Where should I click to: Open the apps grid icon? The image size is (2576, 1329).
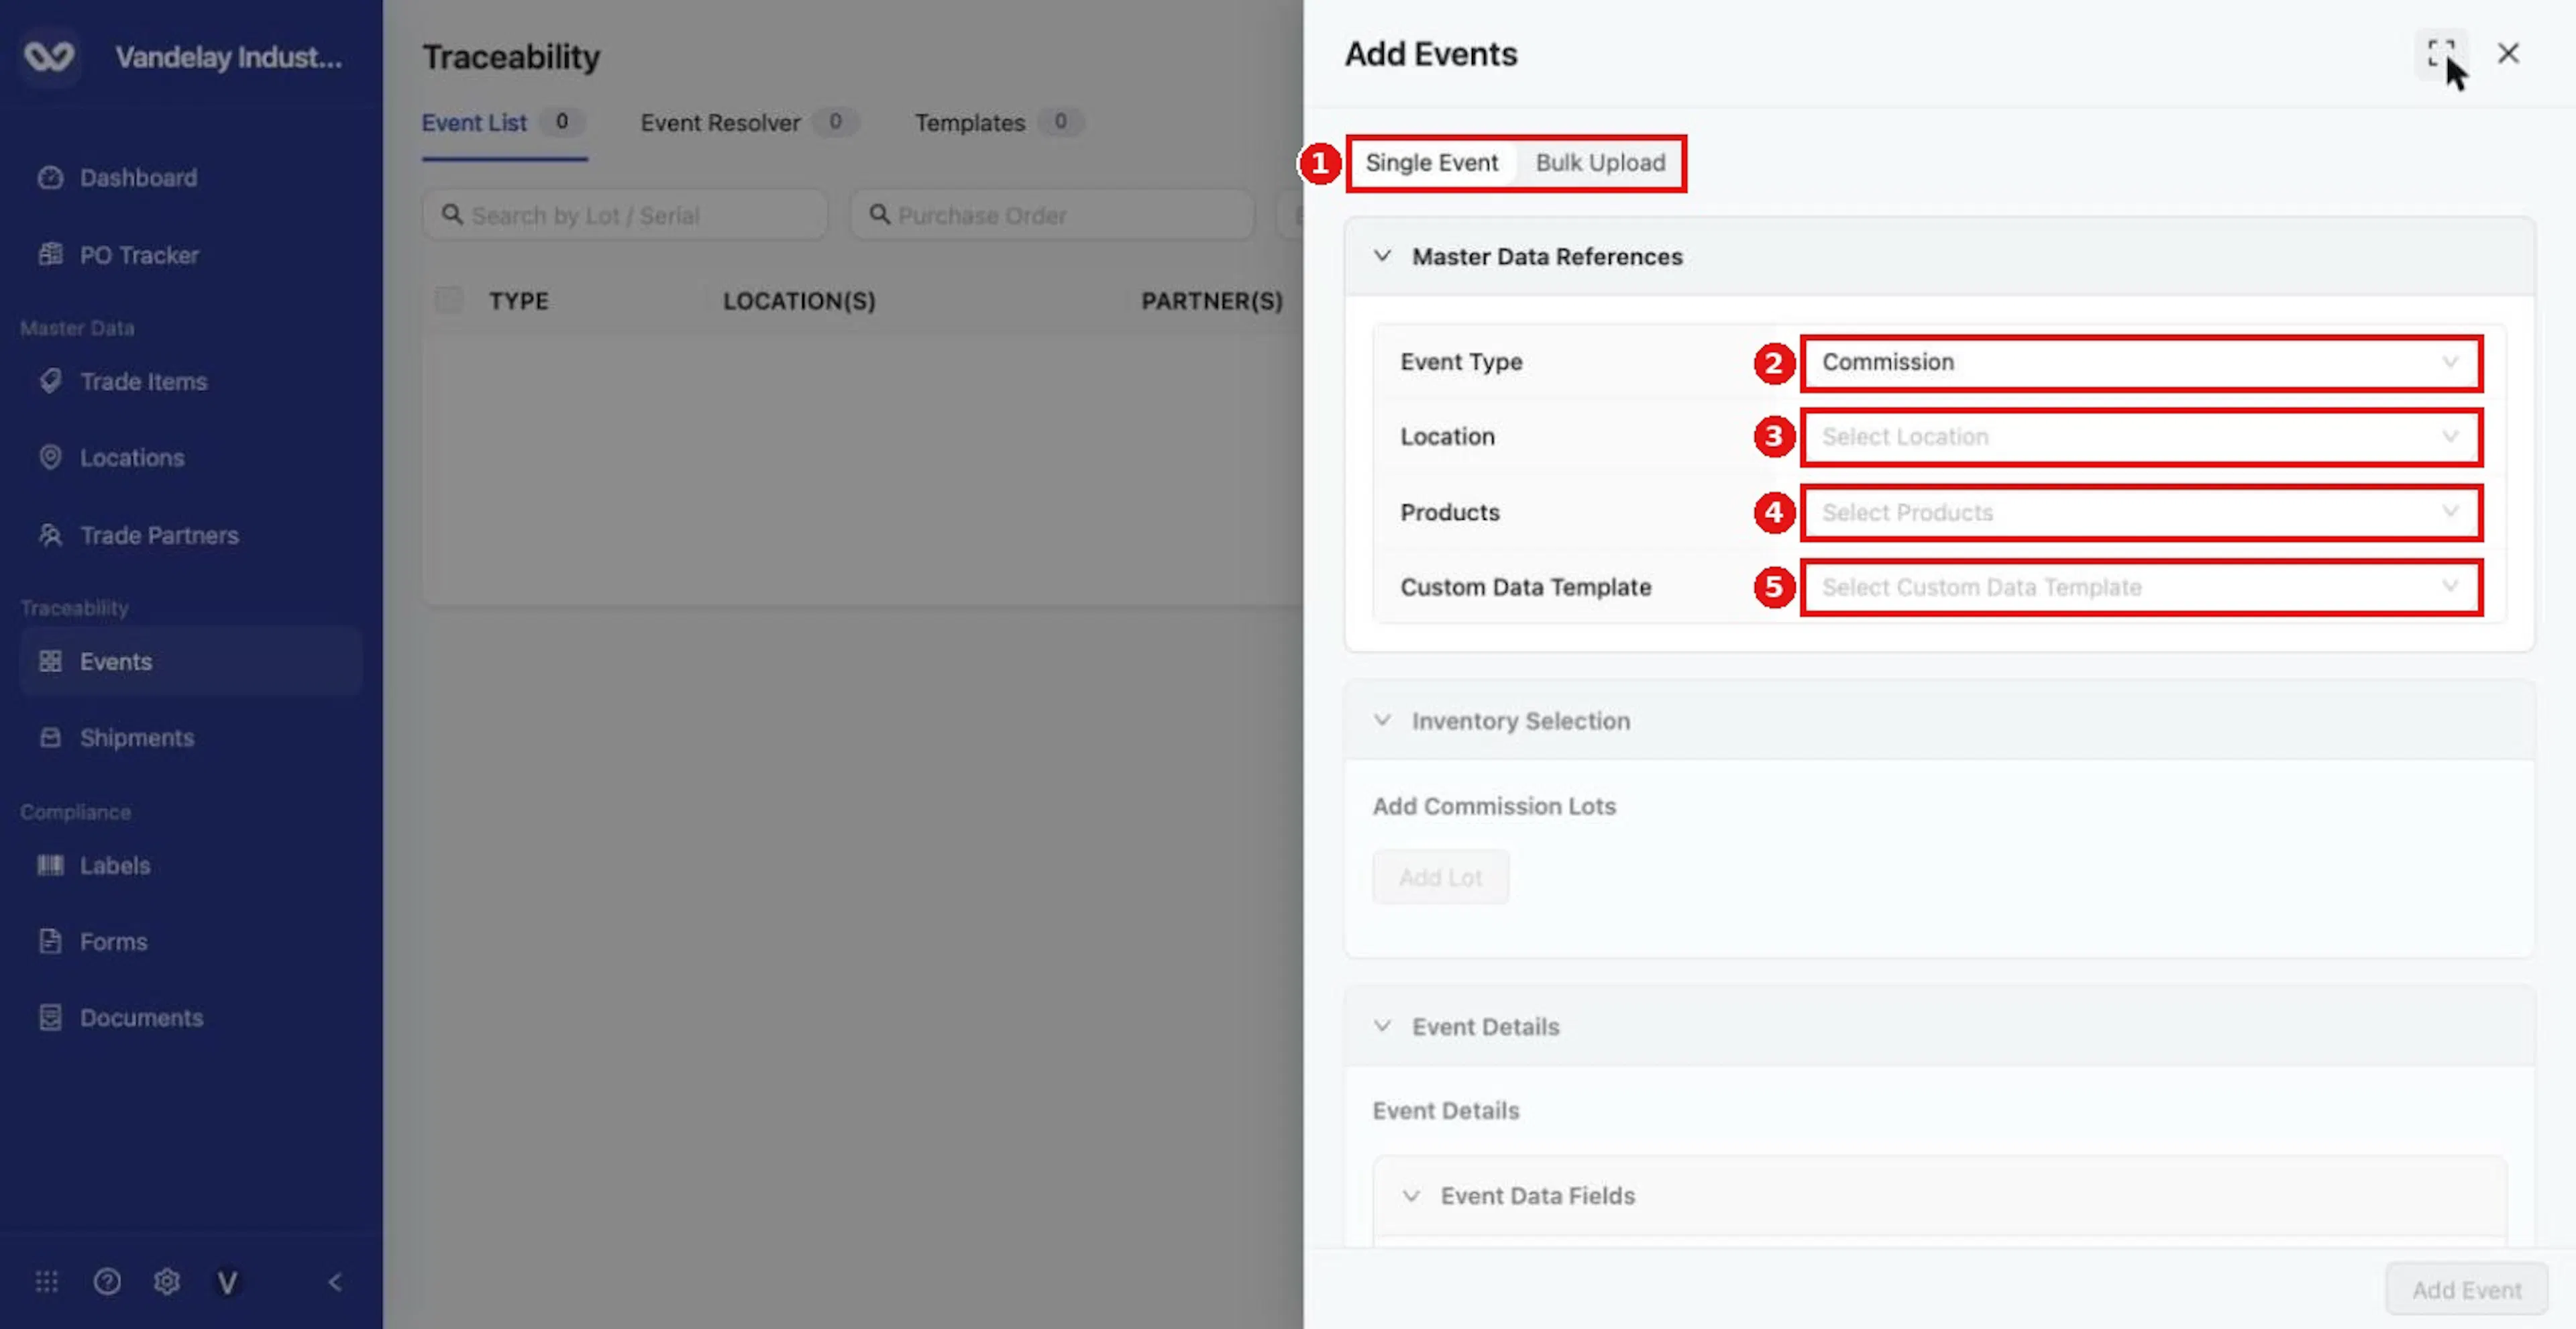(47, 1281)
